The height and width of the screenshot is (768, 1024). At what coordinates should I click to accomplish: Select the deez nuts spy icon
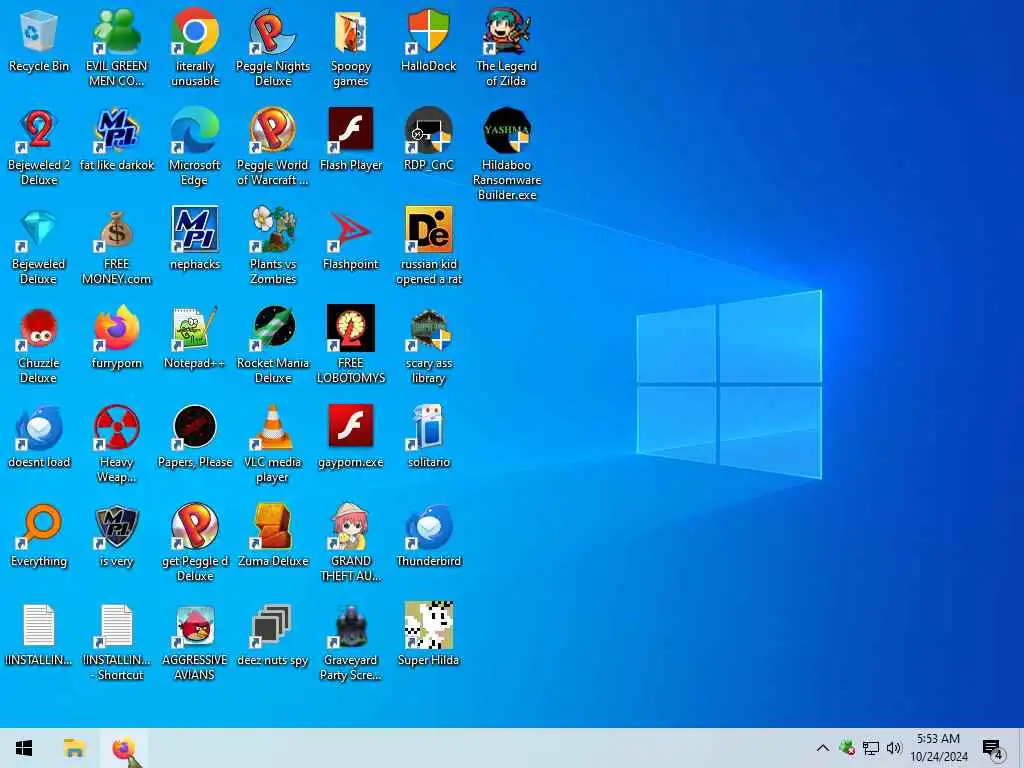[273, 635]
